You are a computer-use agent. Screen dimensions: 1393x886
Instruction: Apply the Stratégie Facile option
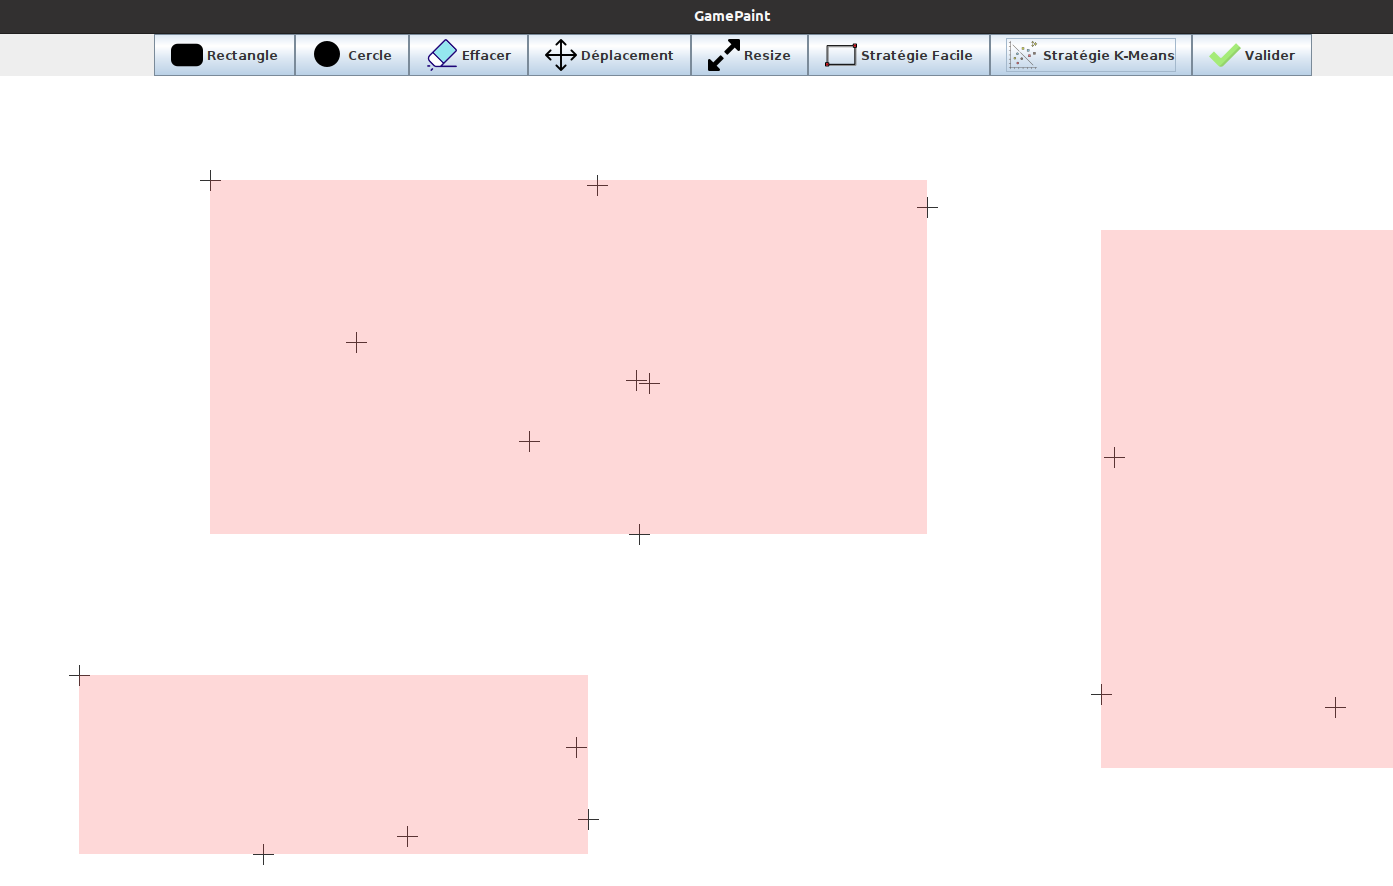899,55
